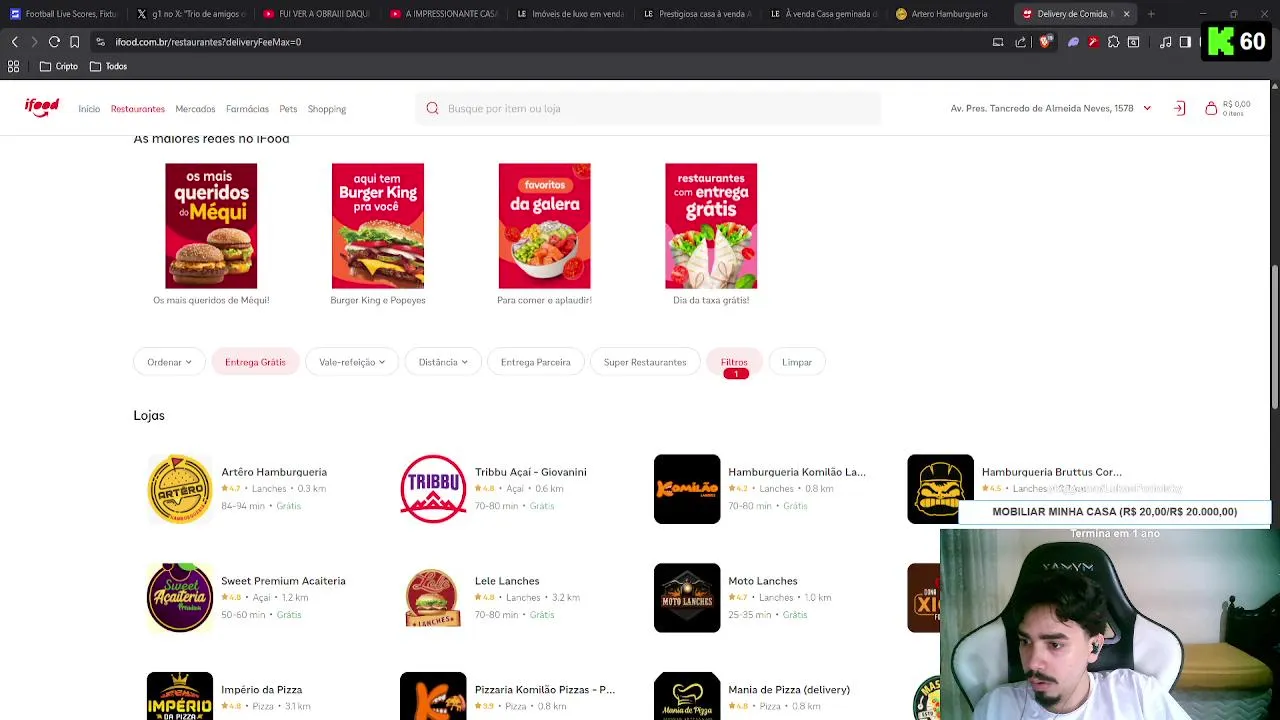Bookmark page with the bookmark icon
This screenshot has width=1280, height=720.
[74, 42]
